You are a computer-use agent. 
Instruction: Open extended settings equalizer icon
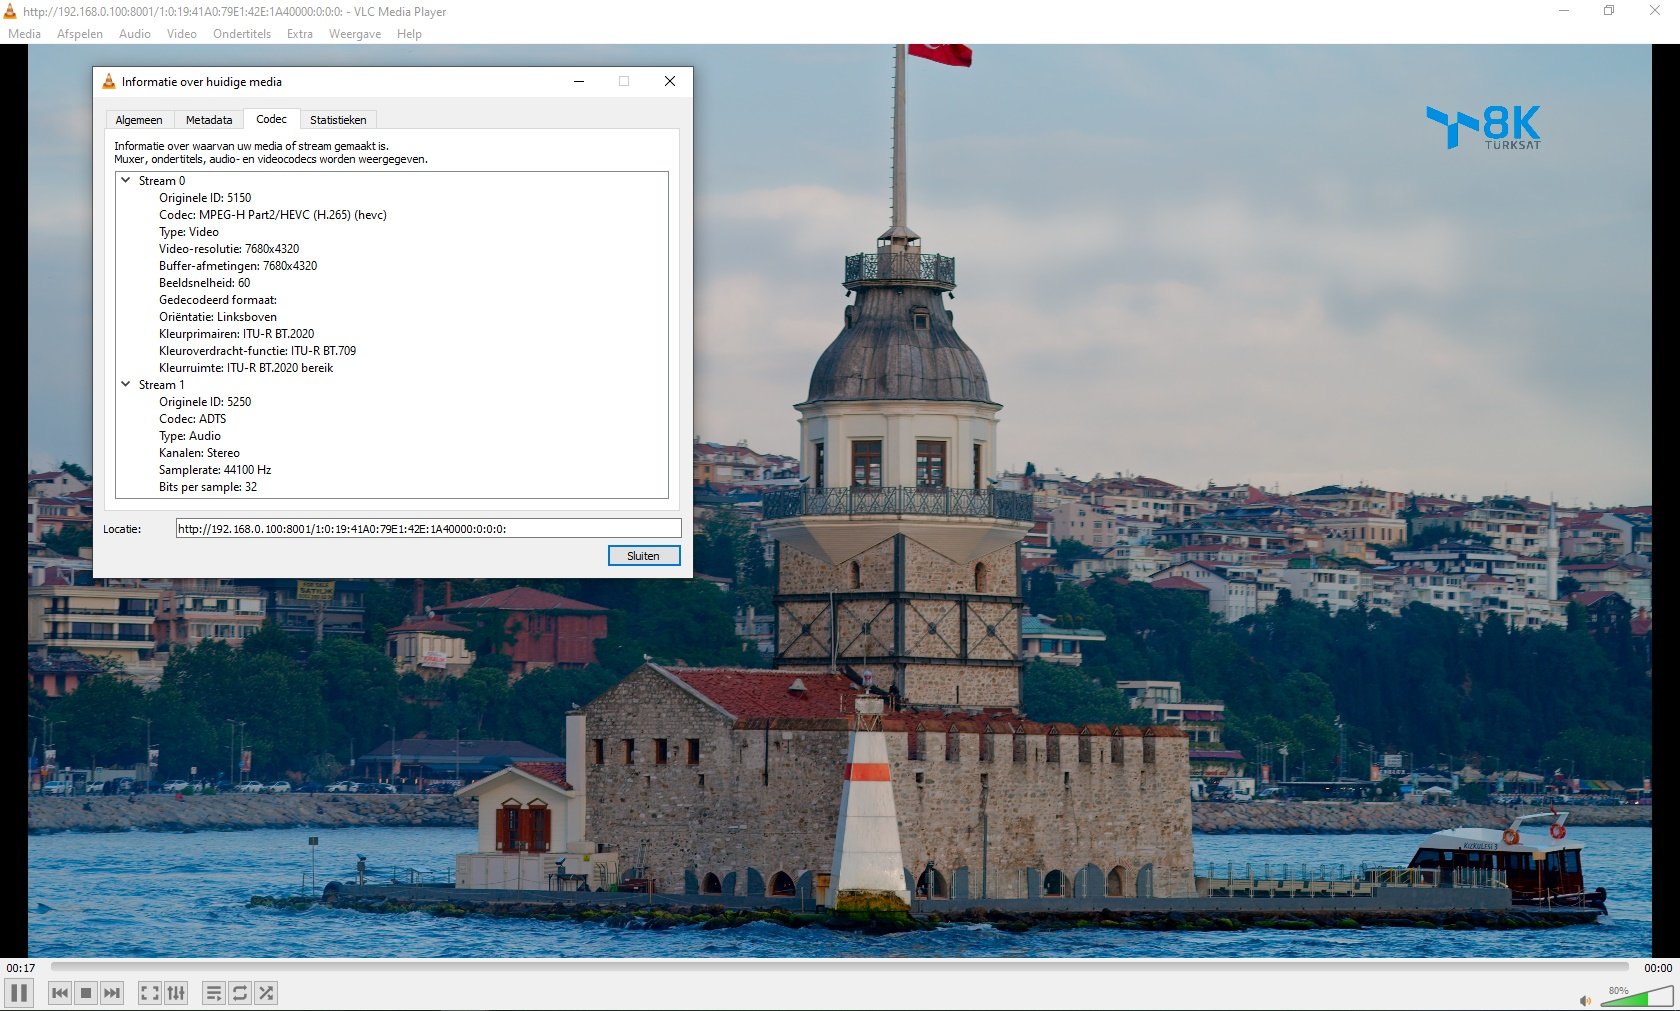(x=176, y=993)
